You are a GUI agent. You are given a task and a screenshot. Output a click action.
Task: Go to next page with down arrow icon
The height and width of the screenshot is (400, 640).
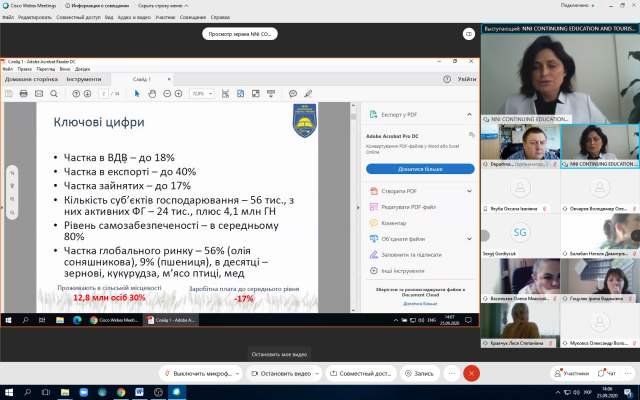(x=87, y=94)
